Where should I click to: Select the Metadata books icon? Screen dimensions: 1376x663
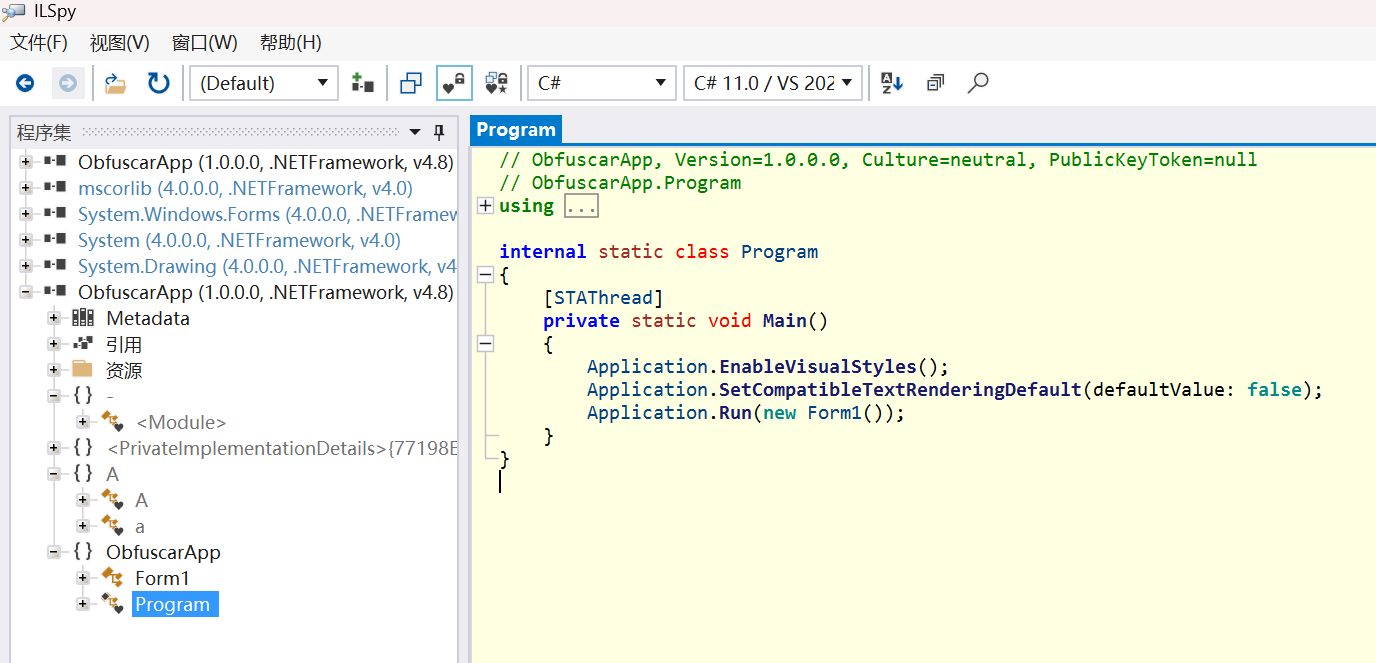click(83, 318)
